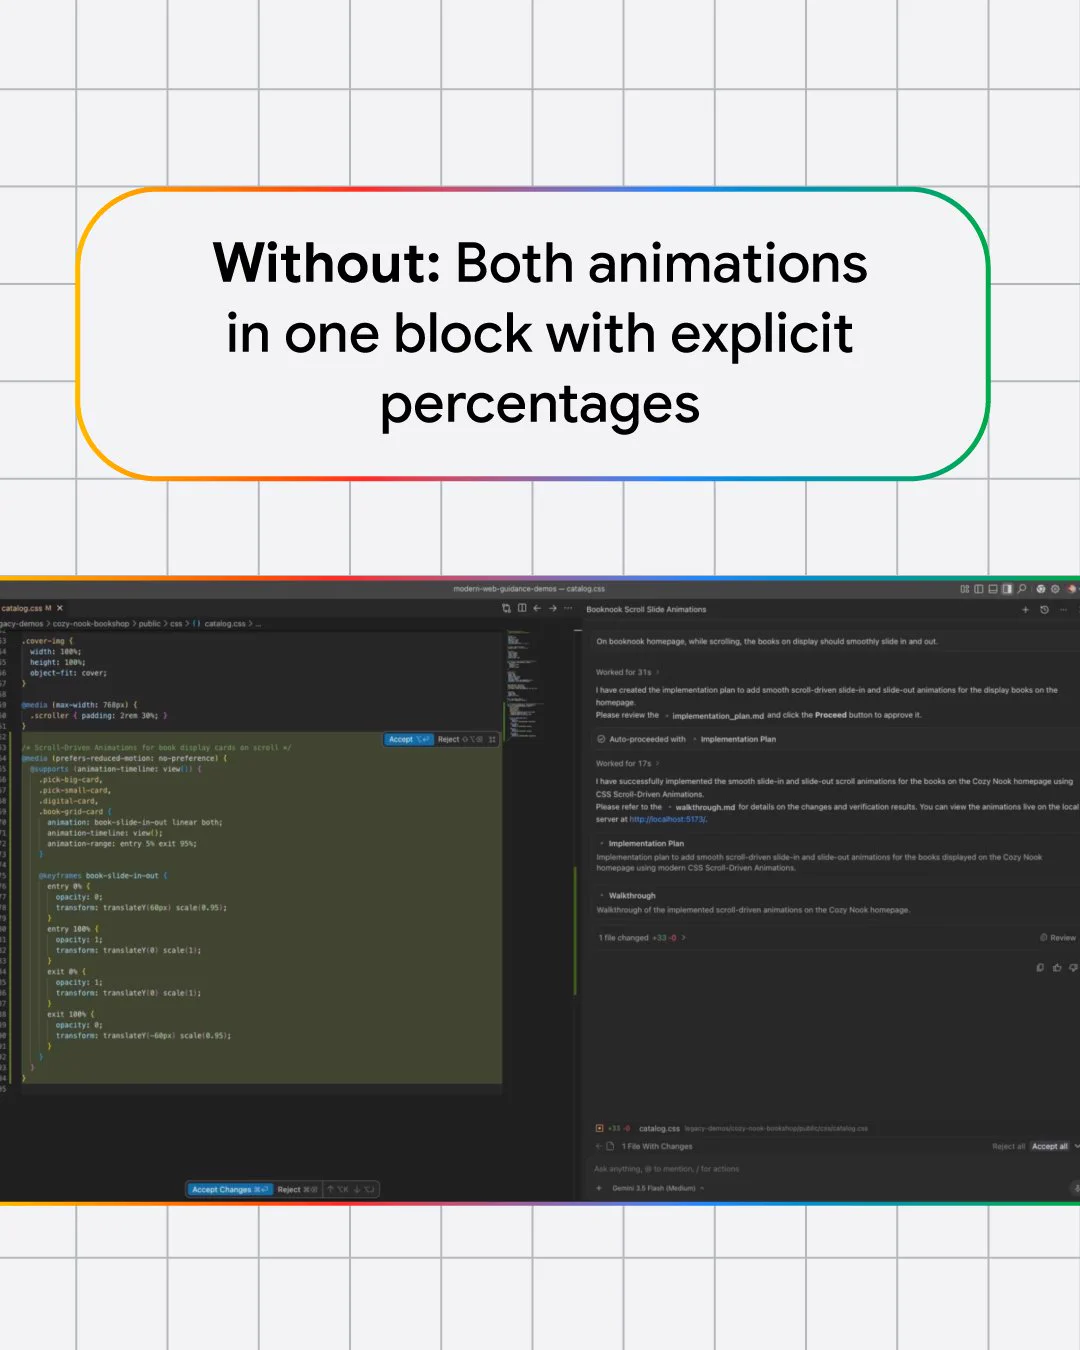Open compare changes icon in editor toolbar
Viewport: 1080px width, 1350px height.
[506, 608]
